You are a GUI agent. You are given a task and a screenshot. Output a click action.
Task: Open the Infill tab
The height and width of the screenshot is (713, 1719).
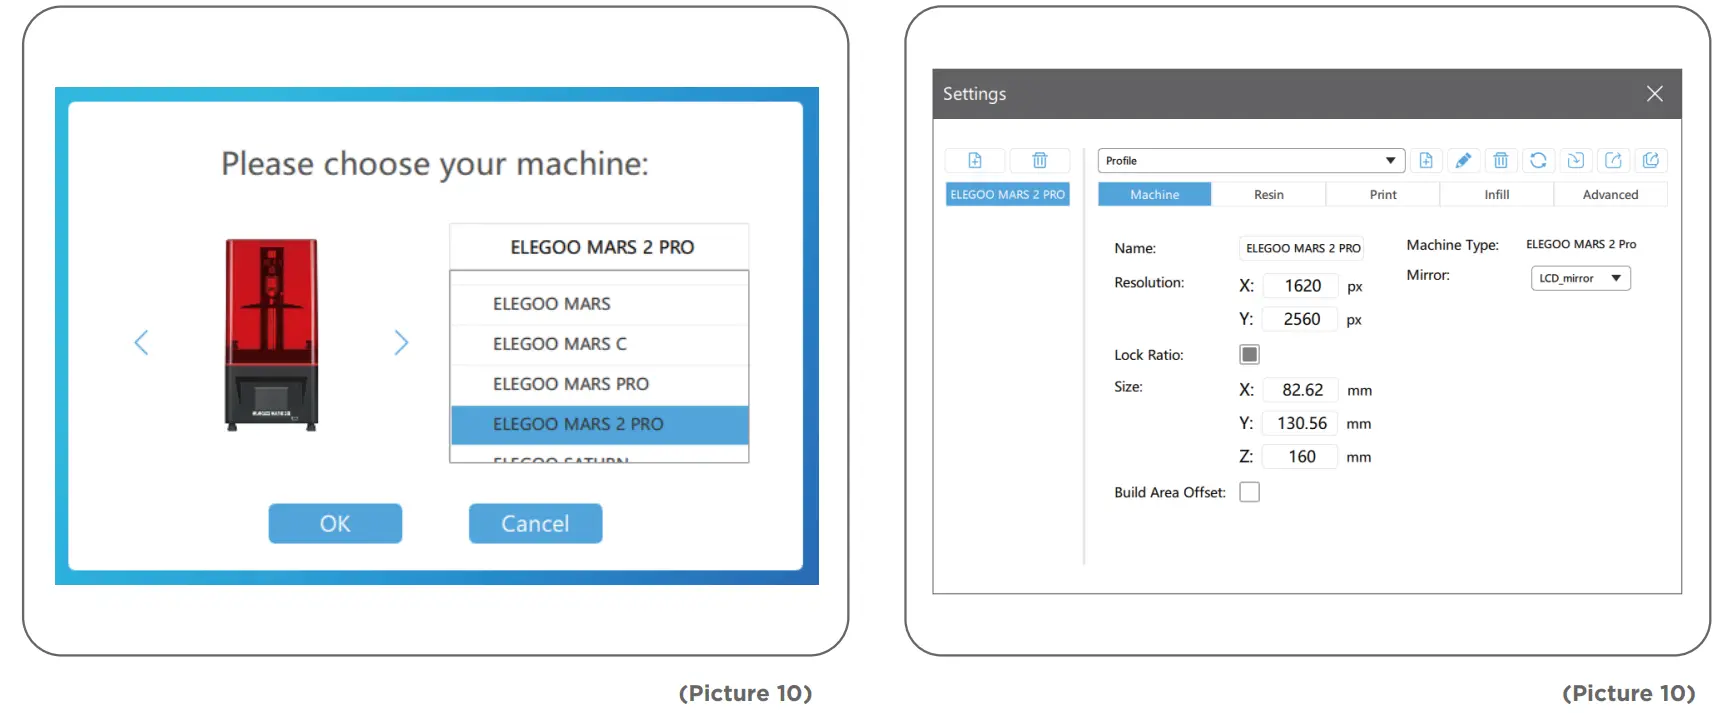coord(1497,194)
